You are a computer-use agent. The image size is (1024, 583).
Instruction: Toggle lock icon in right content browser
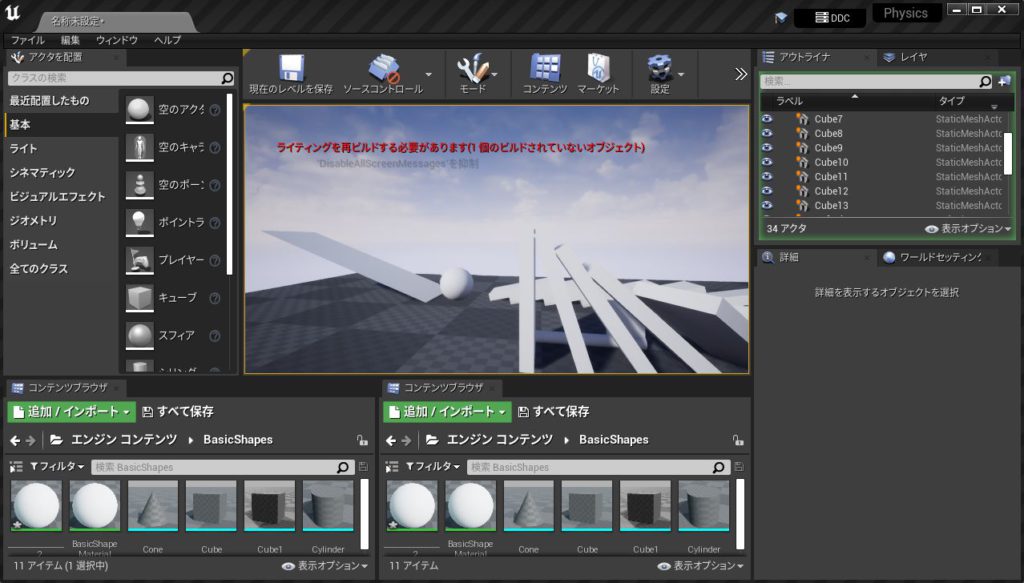[738, 440]
